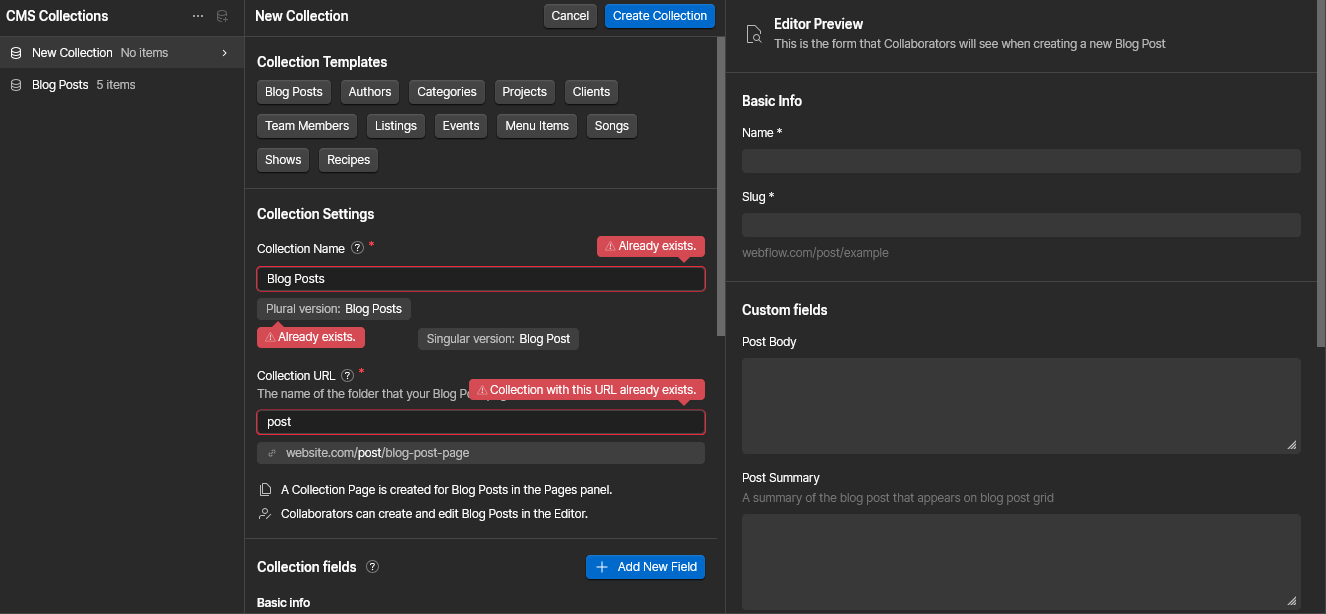Click the Collection fields help question icon
Viewport: 1326px width, 614px height.
(372, 567)
